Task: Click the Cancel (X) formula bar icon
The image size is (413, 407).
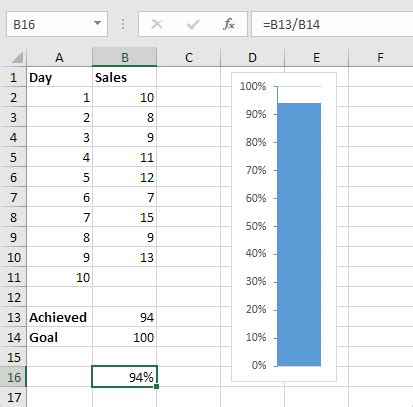Action: coord(157,24)
